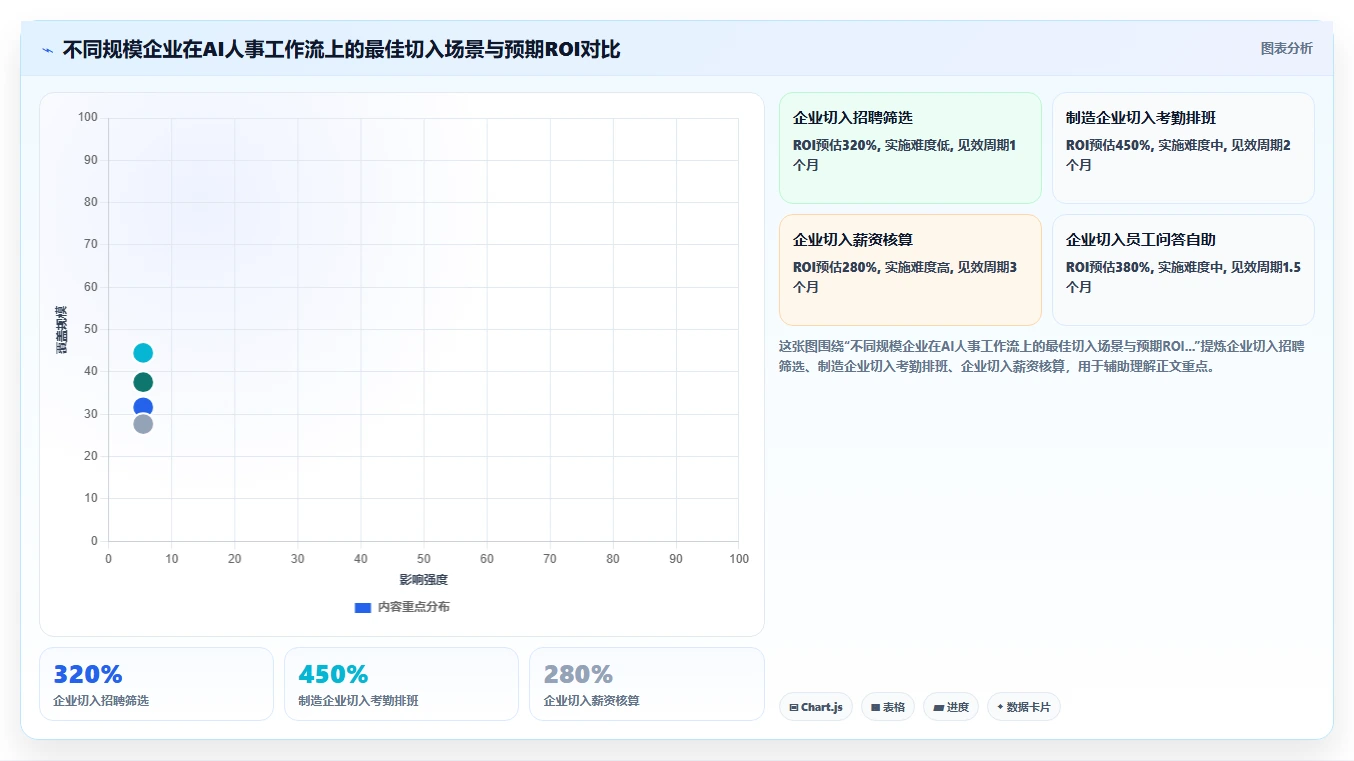Screen dimensions: 1354x761
Task: Click the blue data point on chart
Action: click(143, 405)
